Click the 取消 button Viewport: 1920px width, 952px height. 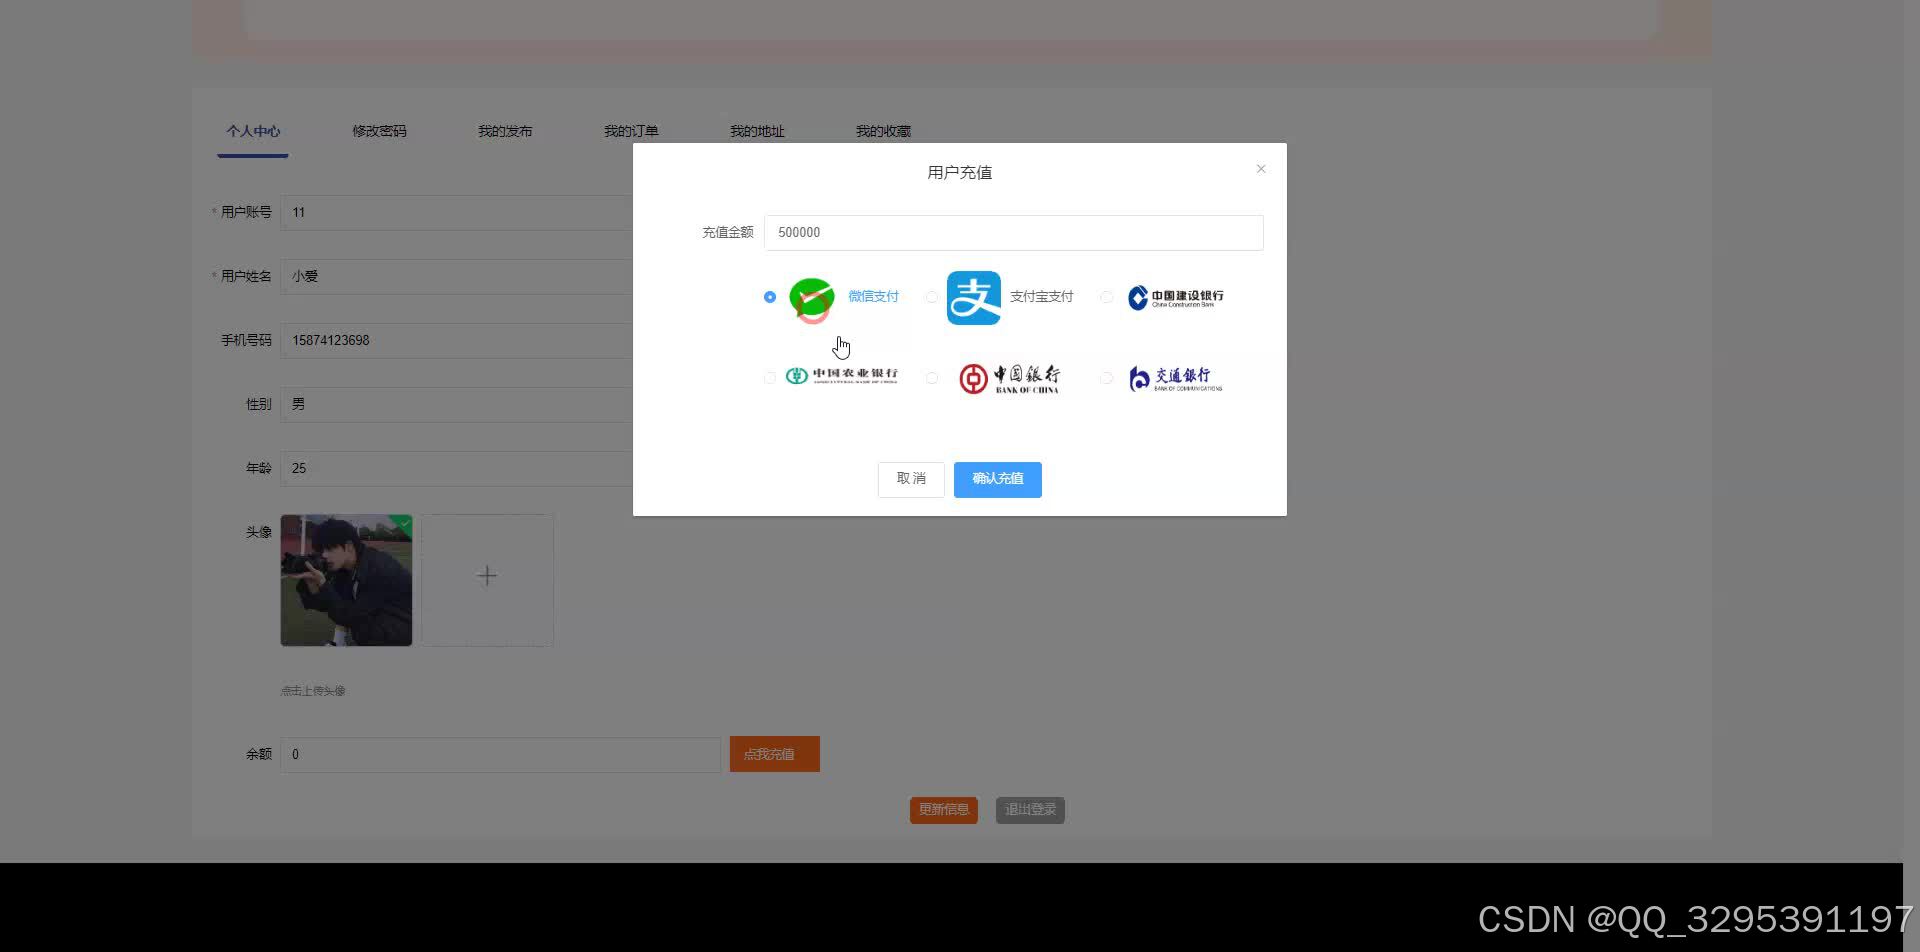911,479
